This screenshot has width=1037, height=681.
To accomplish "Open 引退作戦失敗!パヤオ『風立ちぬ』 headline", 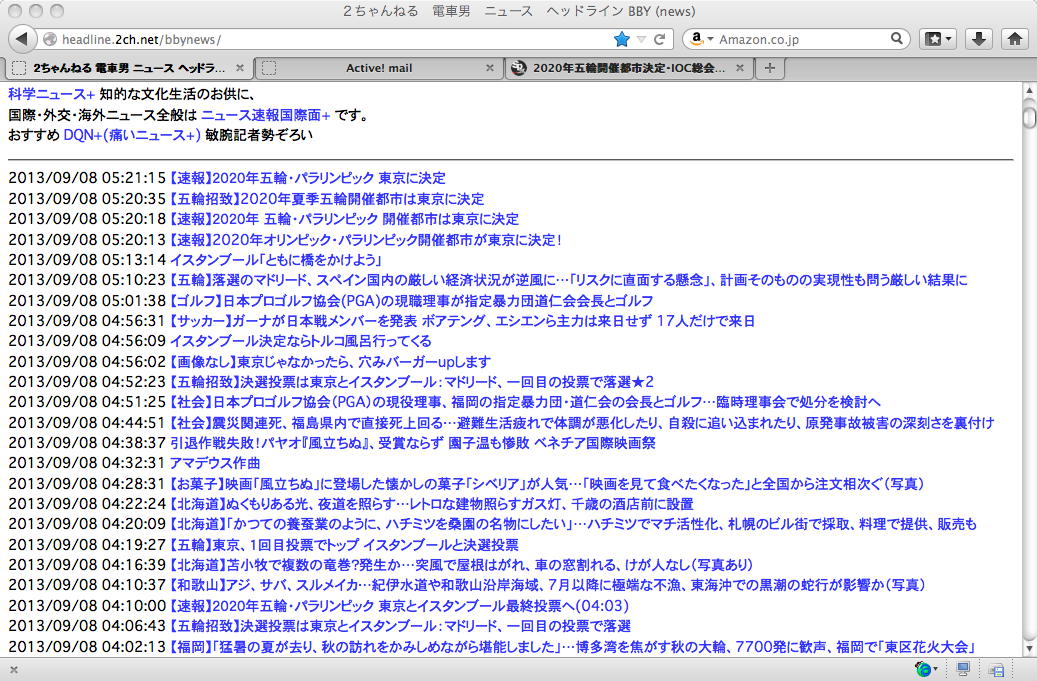I will (x=413, y=443).
